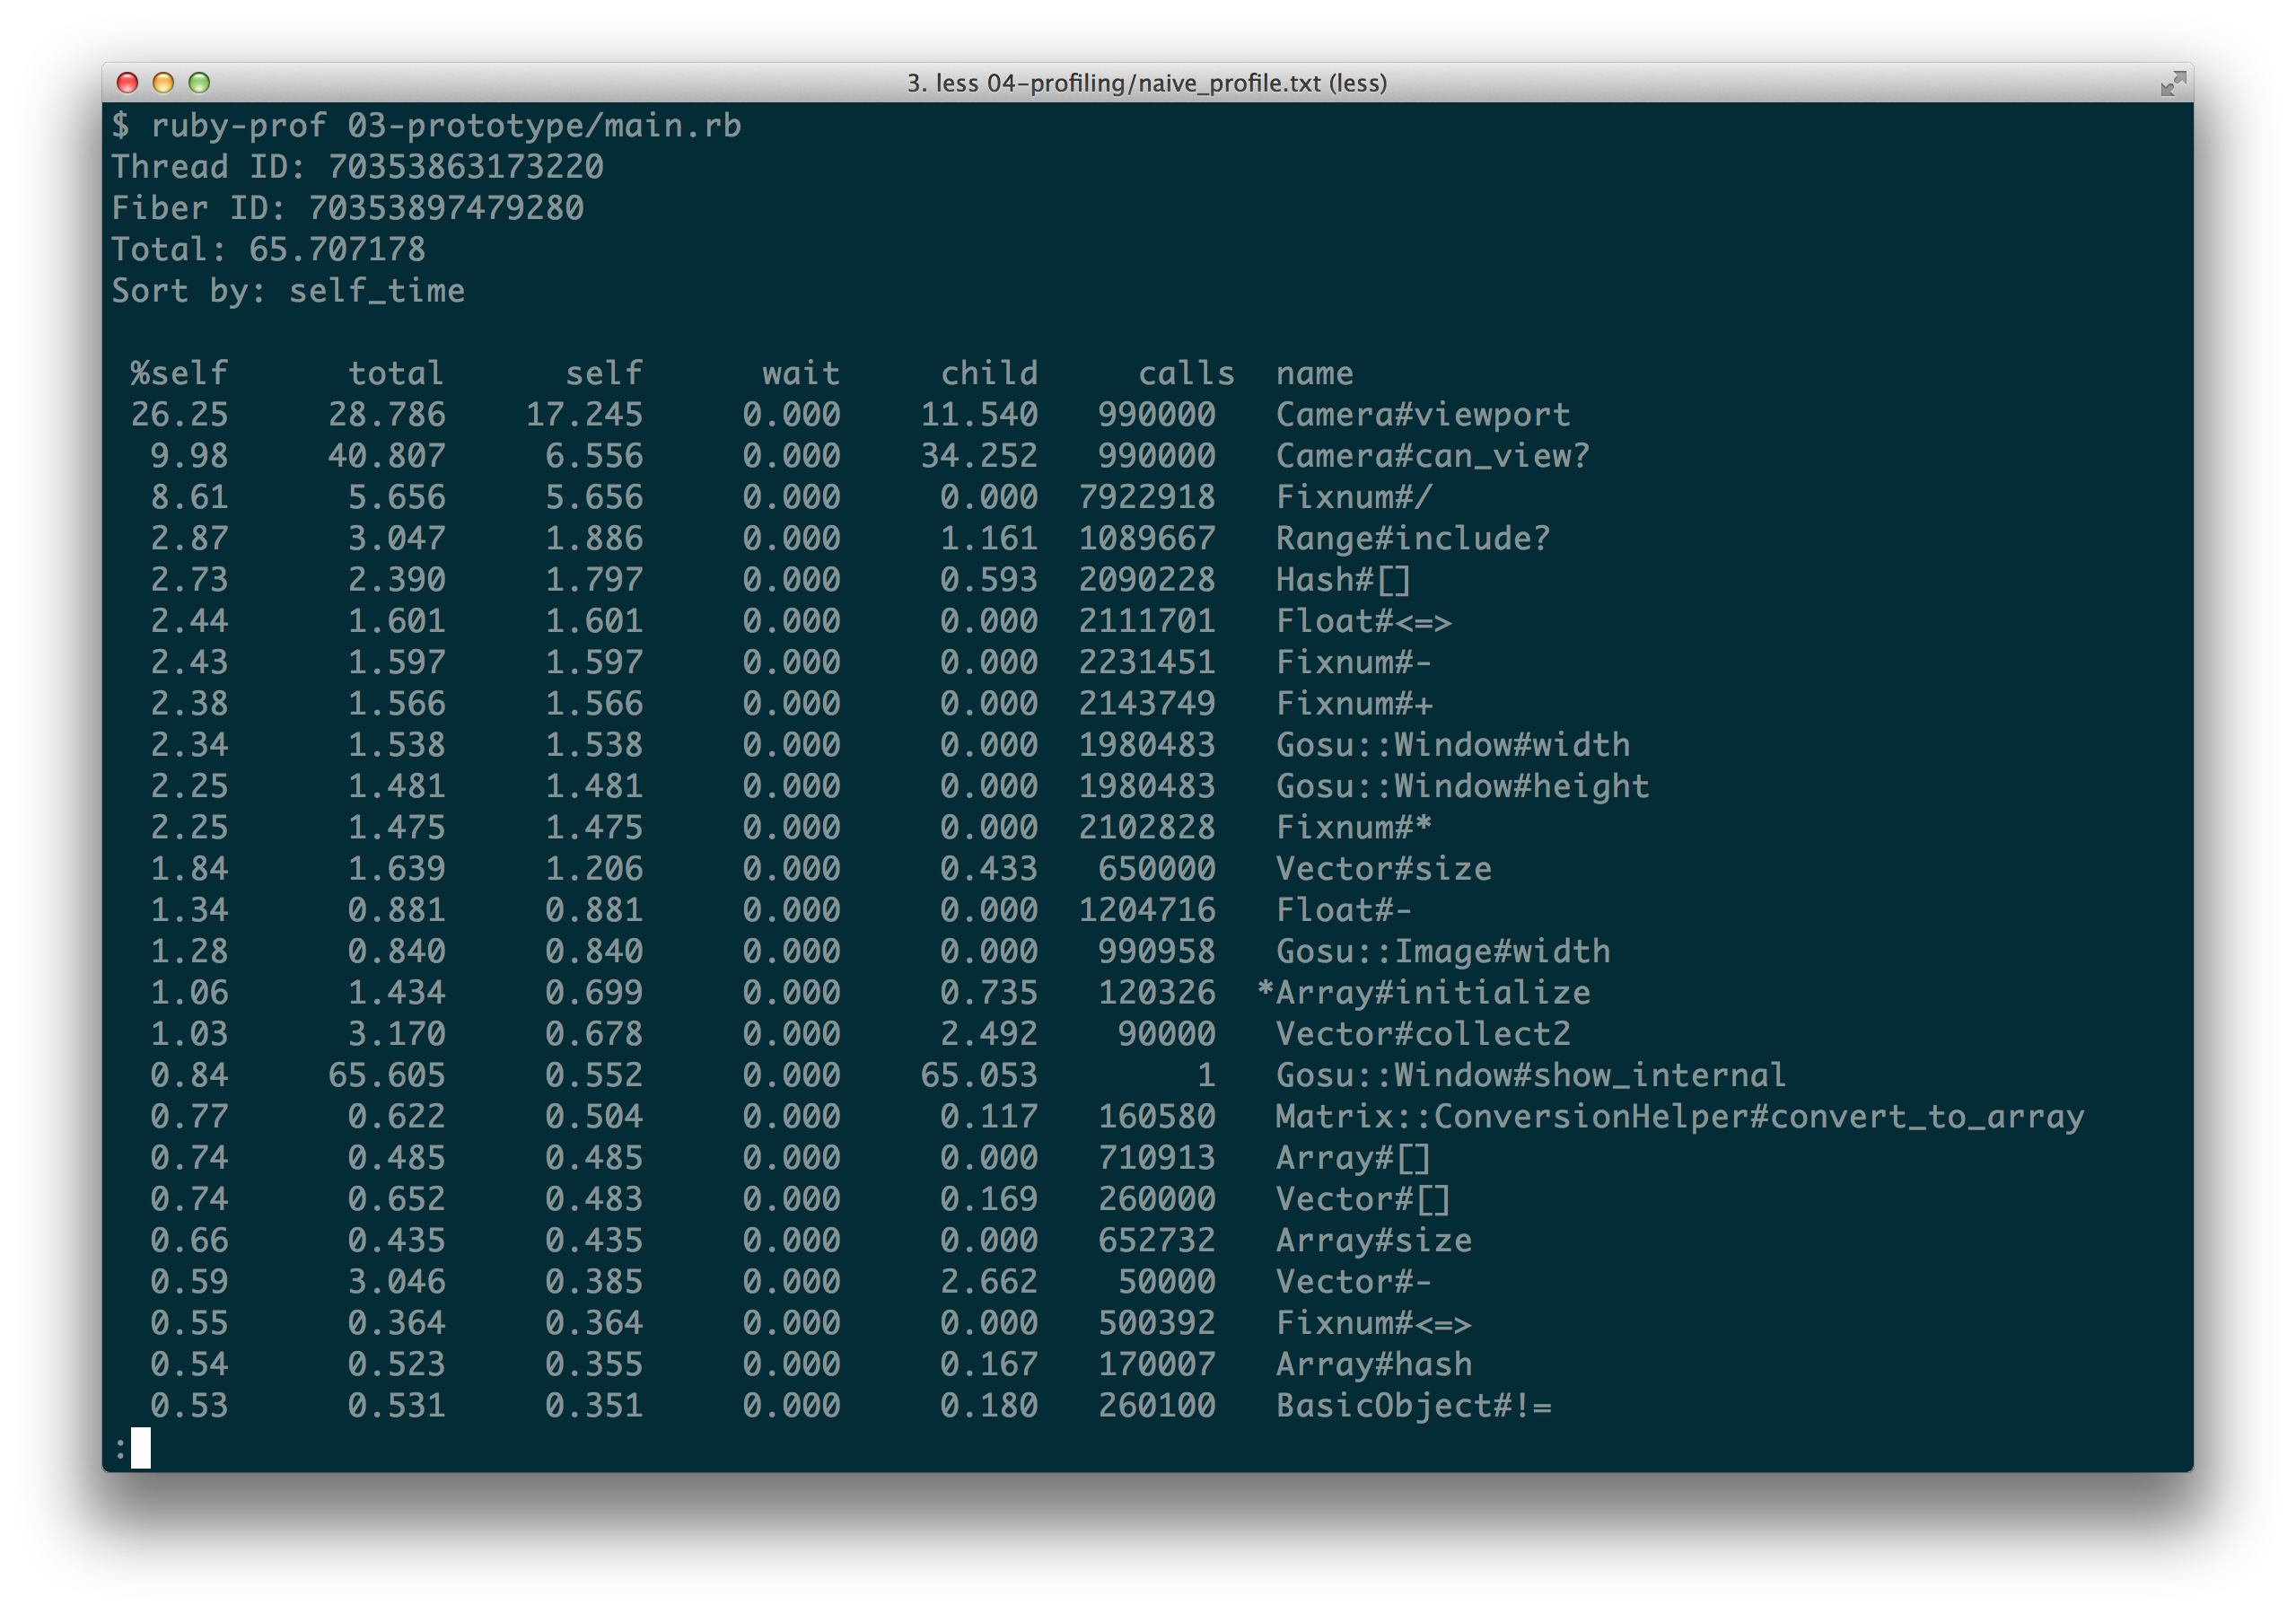
Task: Click the Thread ID line
Action: (357, 167)
